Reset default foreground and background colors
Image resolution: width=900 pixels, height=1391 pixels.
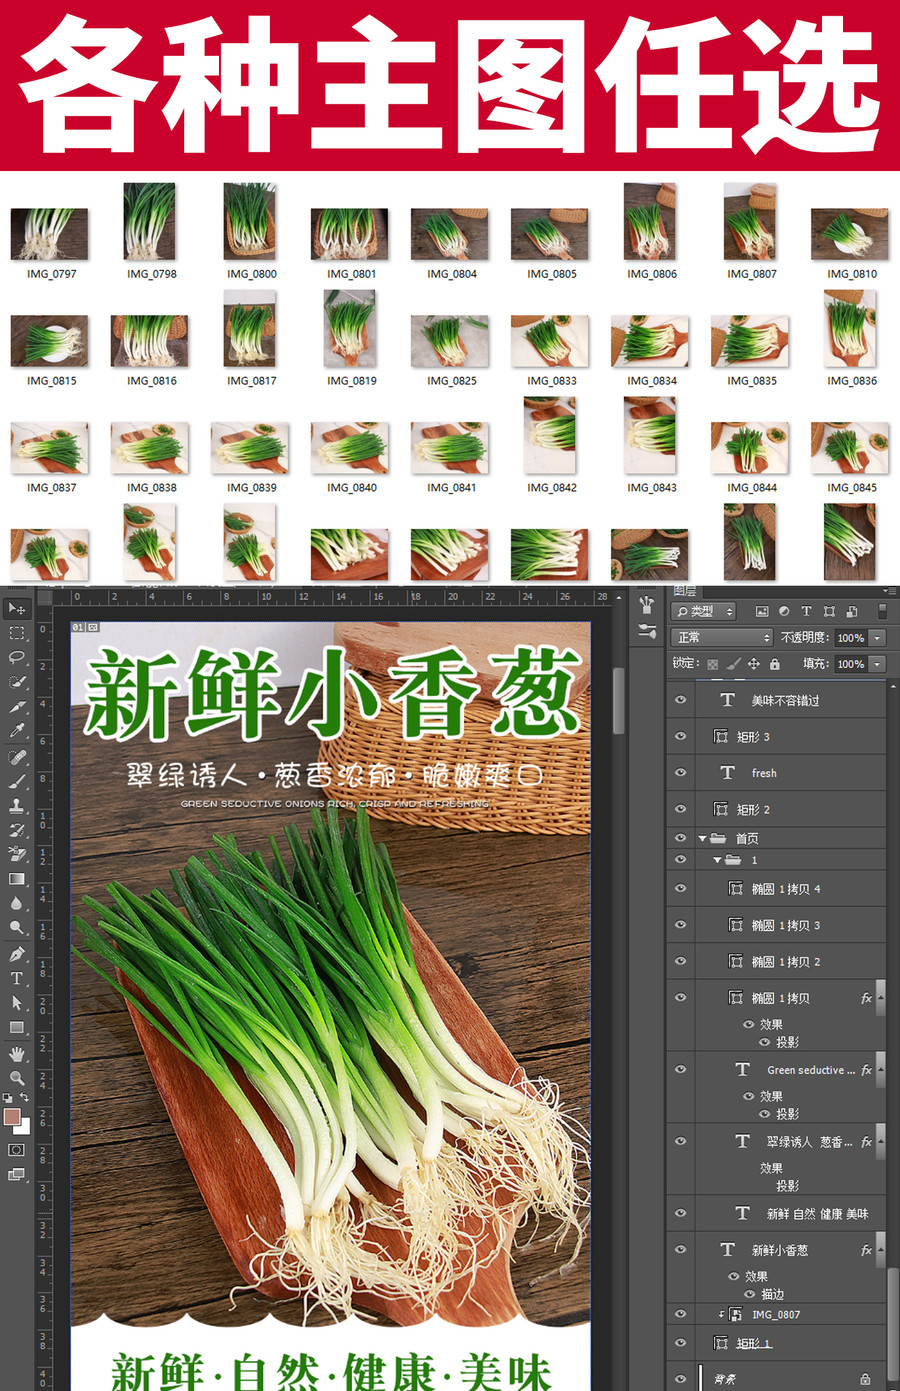pyautogui.click(x=8, y=1098)
